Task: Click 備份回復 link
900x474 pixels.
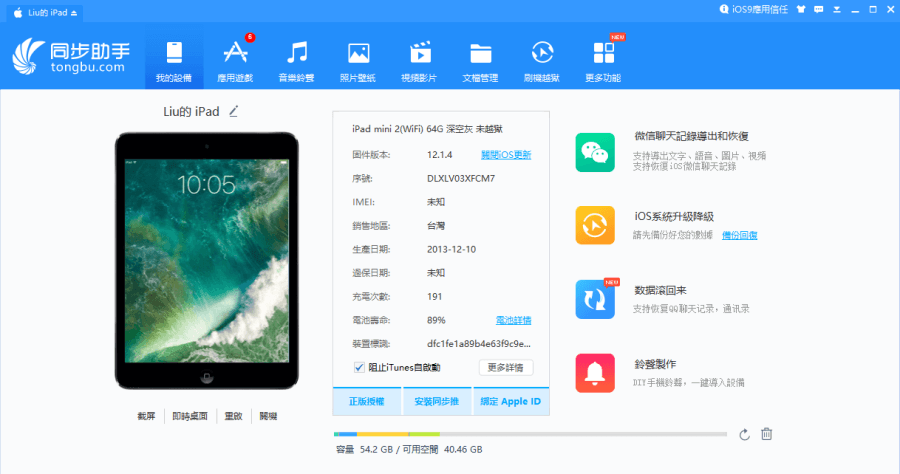Action: [739, 235]
